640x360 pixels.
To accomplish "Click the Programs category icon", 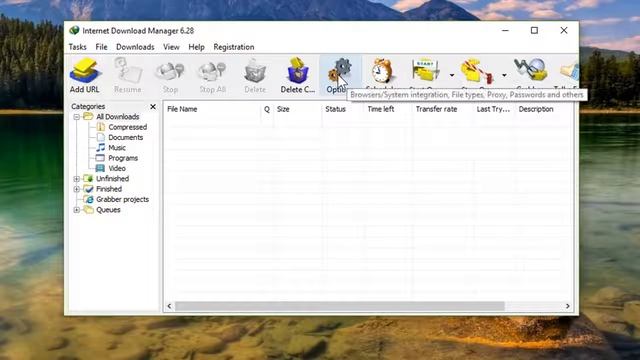I will (100, 158).
